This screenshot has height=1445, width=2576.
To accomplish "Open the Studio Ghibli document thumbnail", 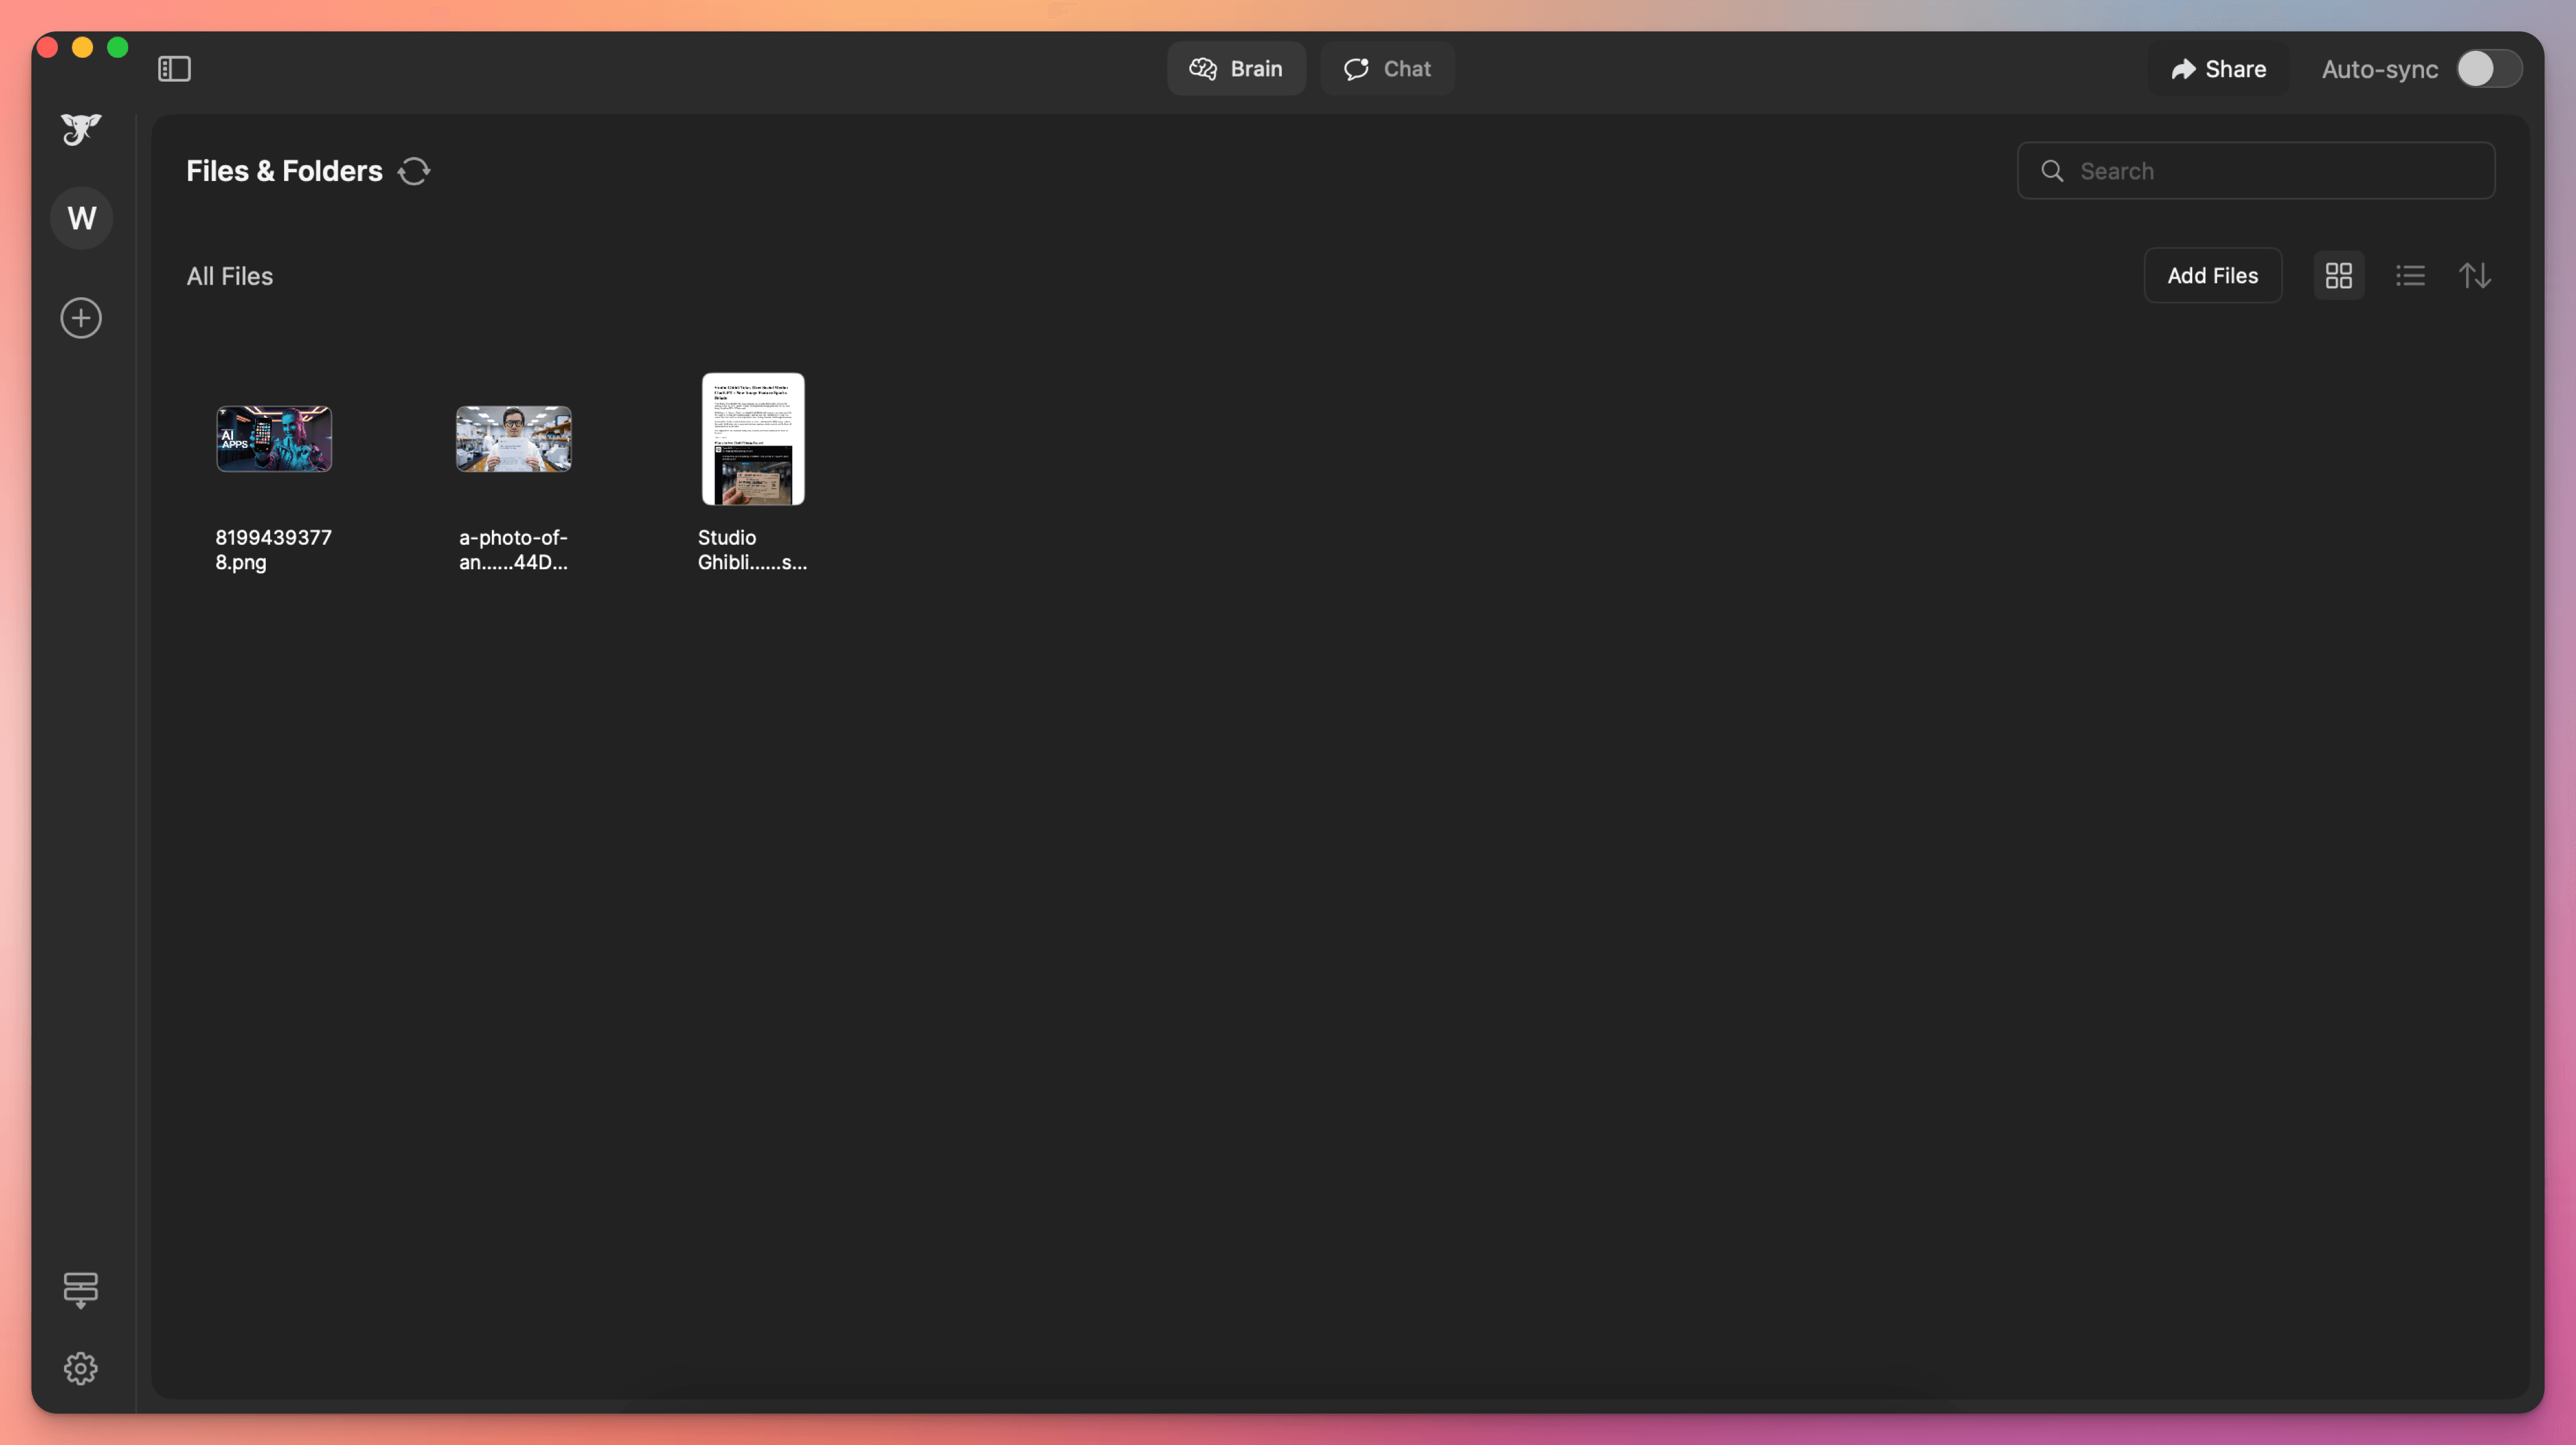I will tap(753, 439).
